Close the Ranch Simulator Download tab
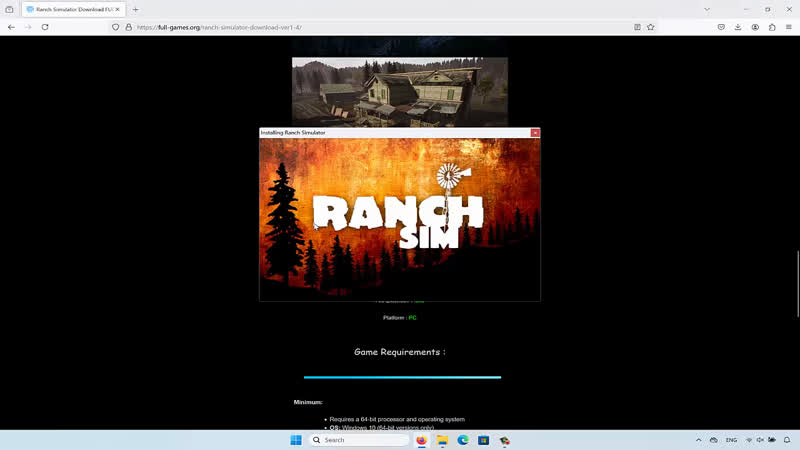Image resolution: width=800 pixels, height=450 pixels. (x=117, y=9)
